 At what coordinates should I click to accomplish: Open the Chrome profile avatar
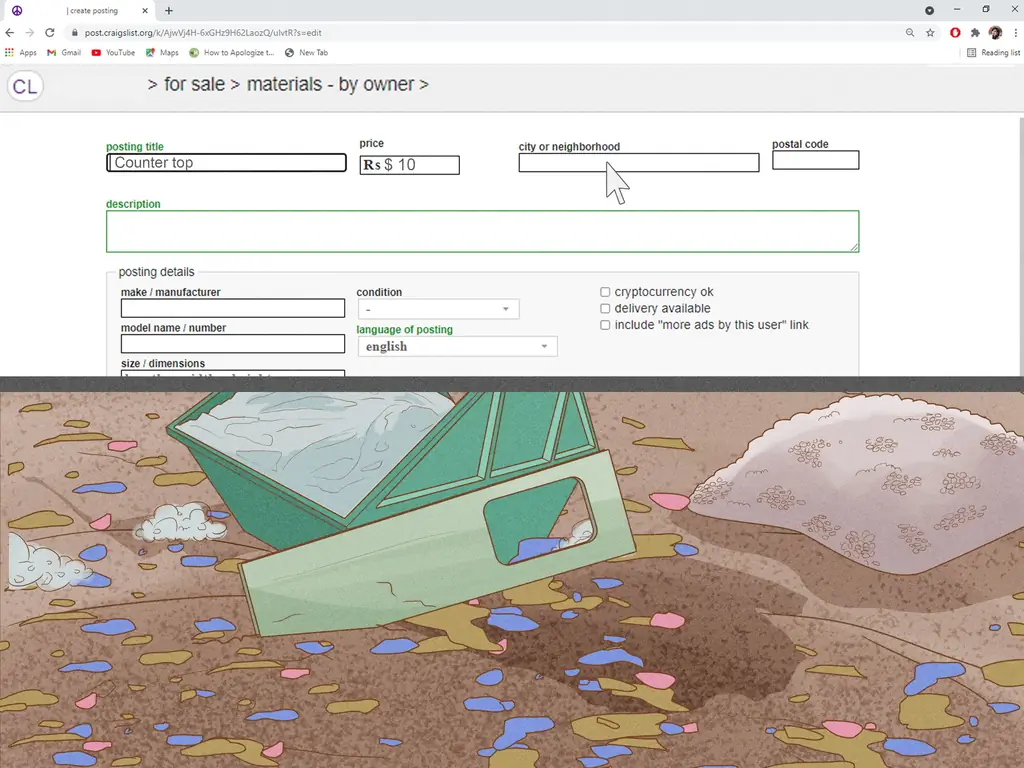(x=995, y=33)
